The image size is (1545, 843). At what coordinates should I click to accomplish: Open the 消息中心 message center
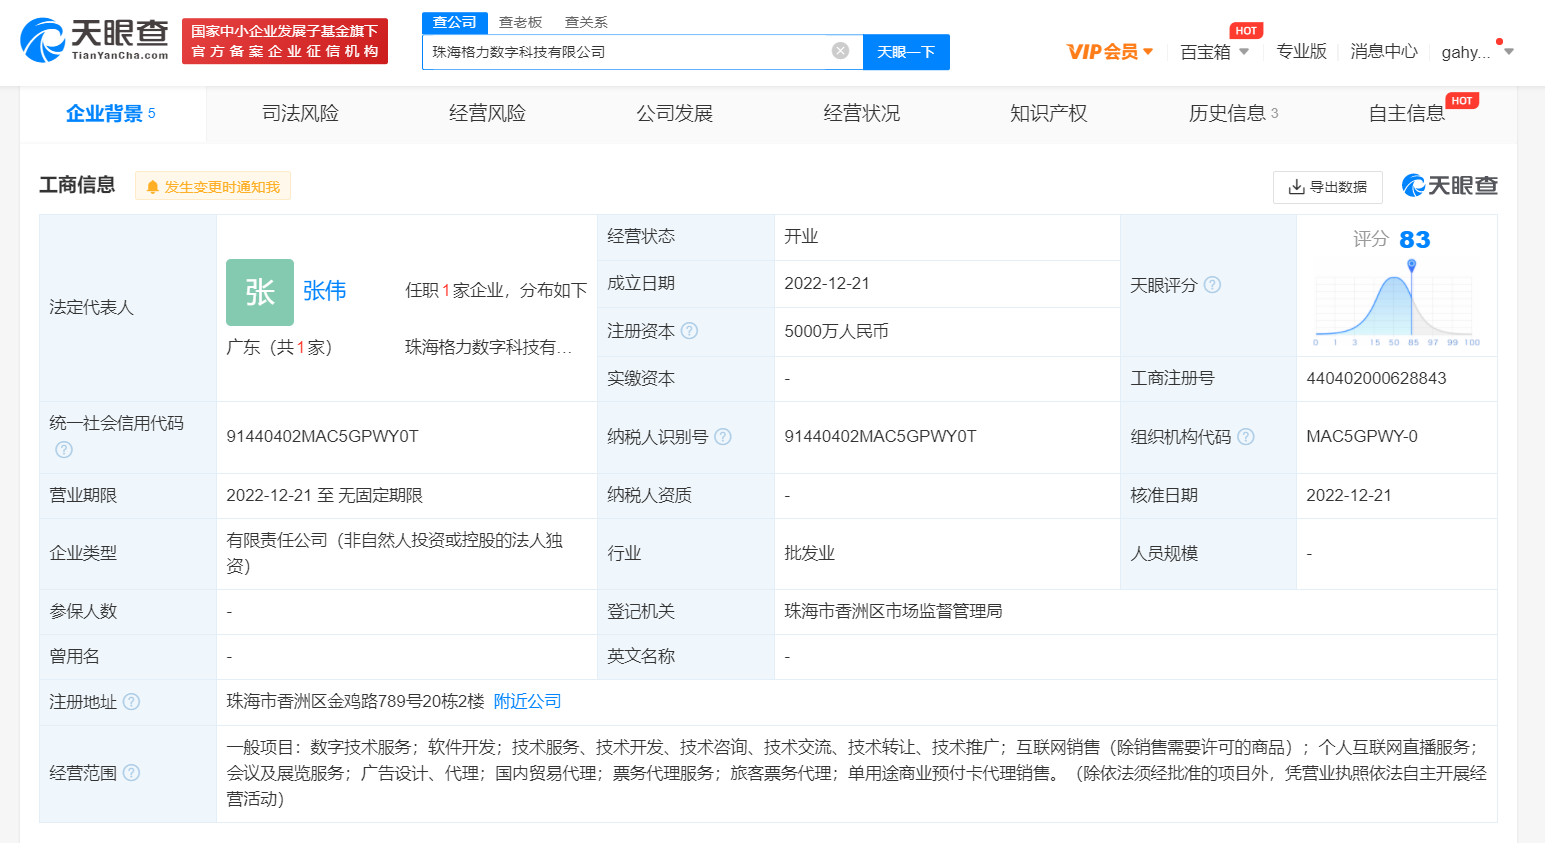(1384, 52)
